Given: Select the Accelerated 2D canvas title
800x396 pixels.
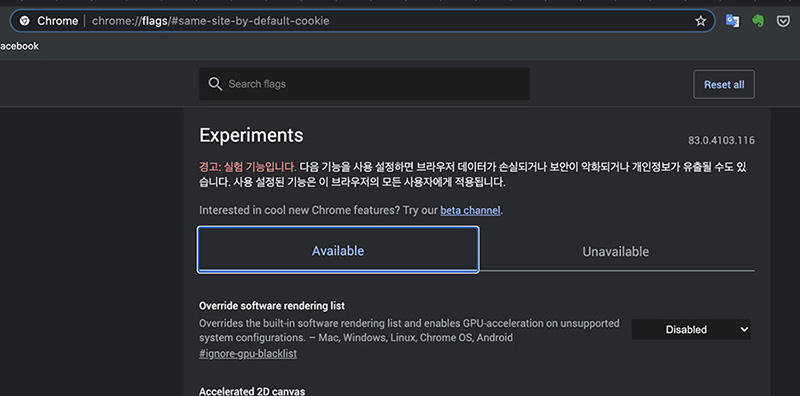Looking at the screenshot, I should click(x=252, y=391).
